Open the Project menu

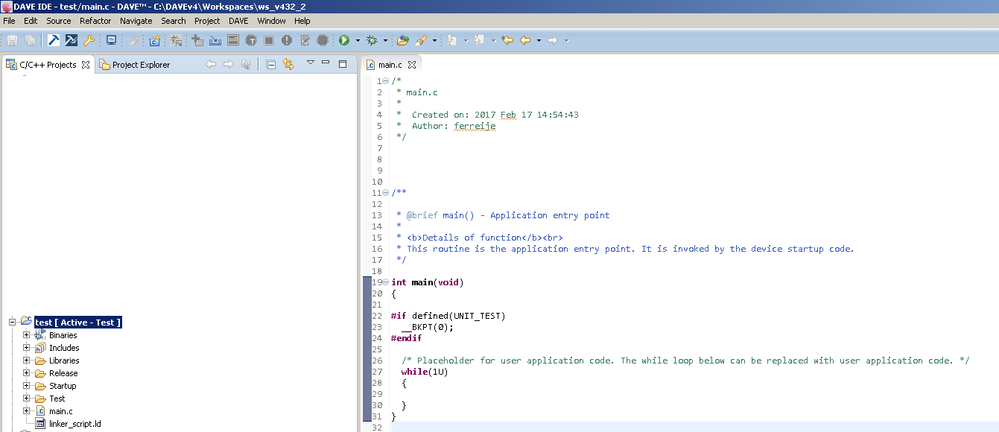[x=207, y=20]
